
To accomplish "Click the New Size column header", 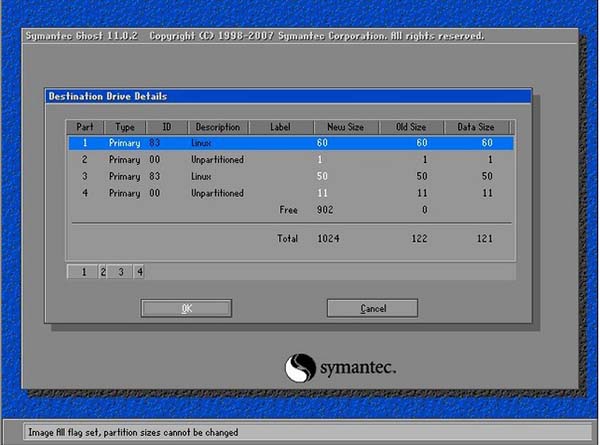I will click(346, 127).
